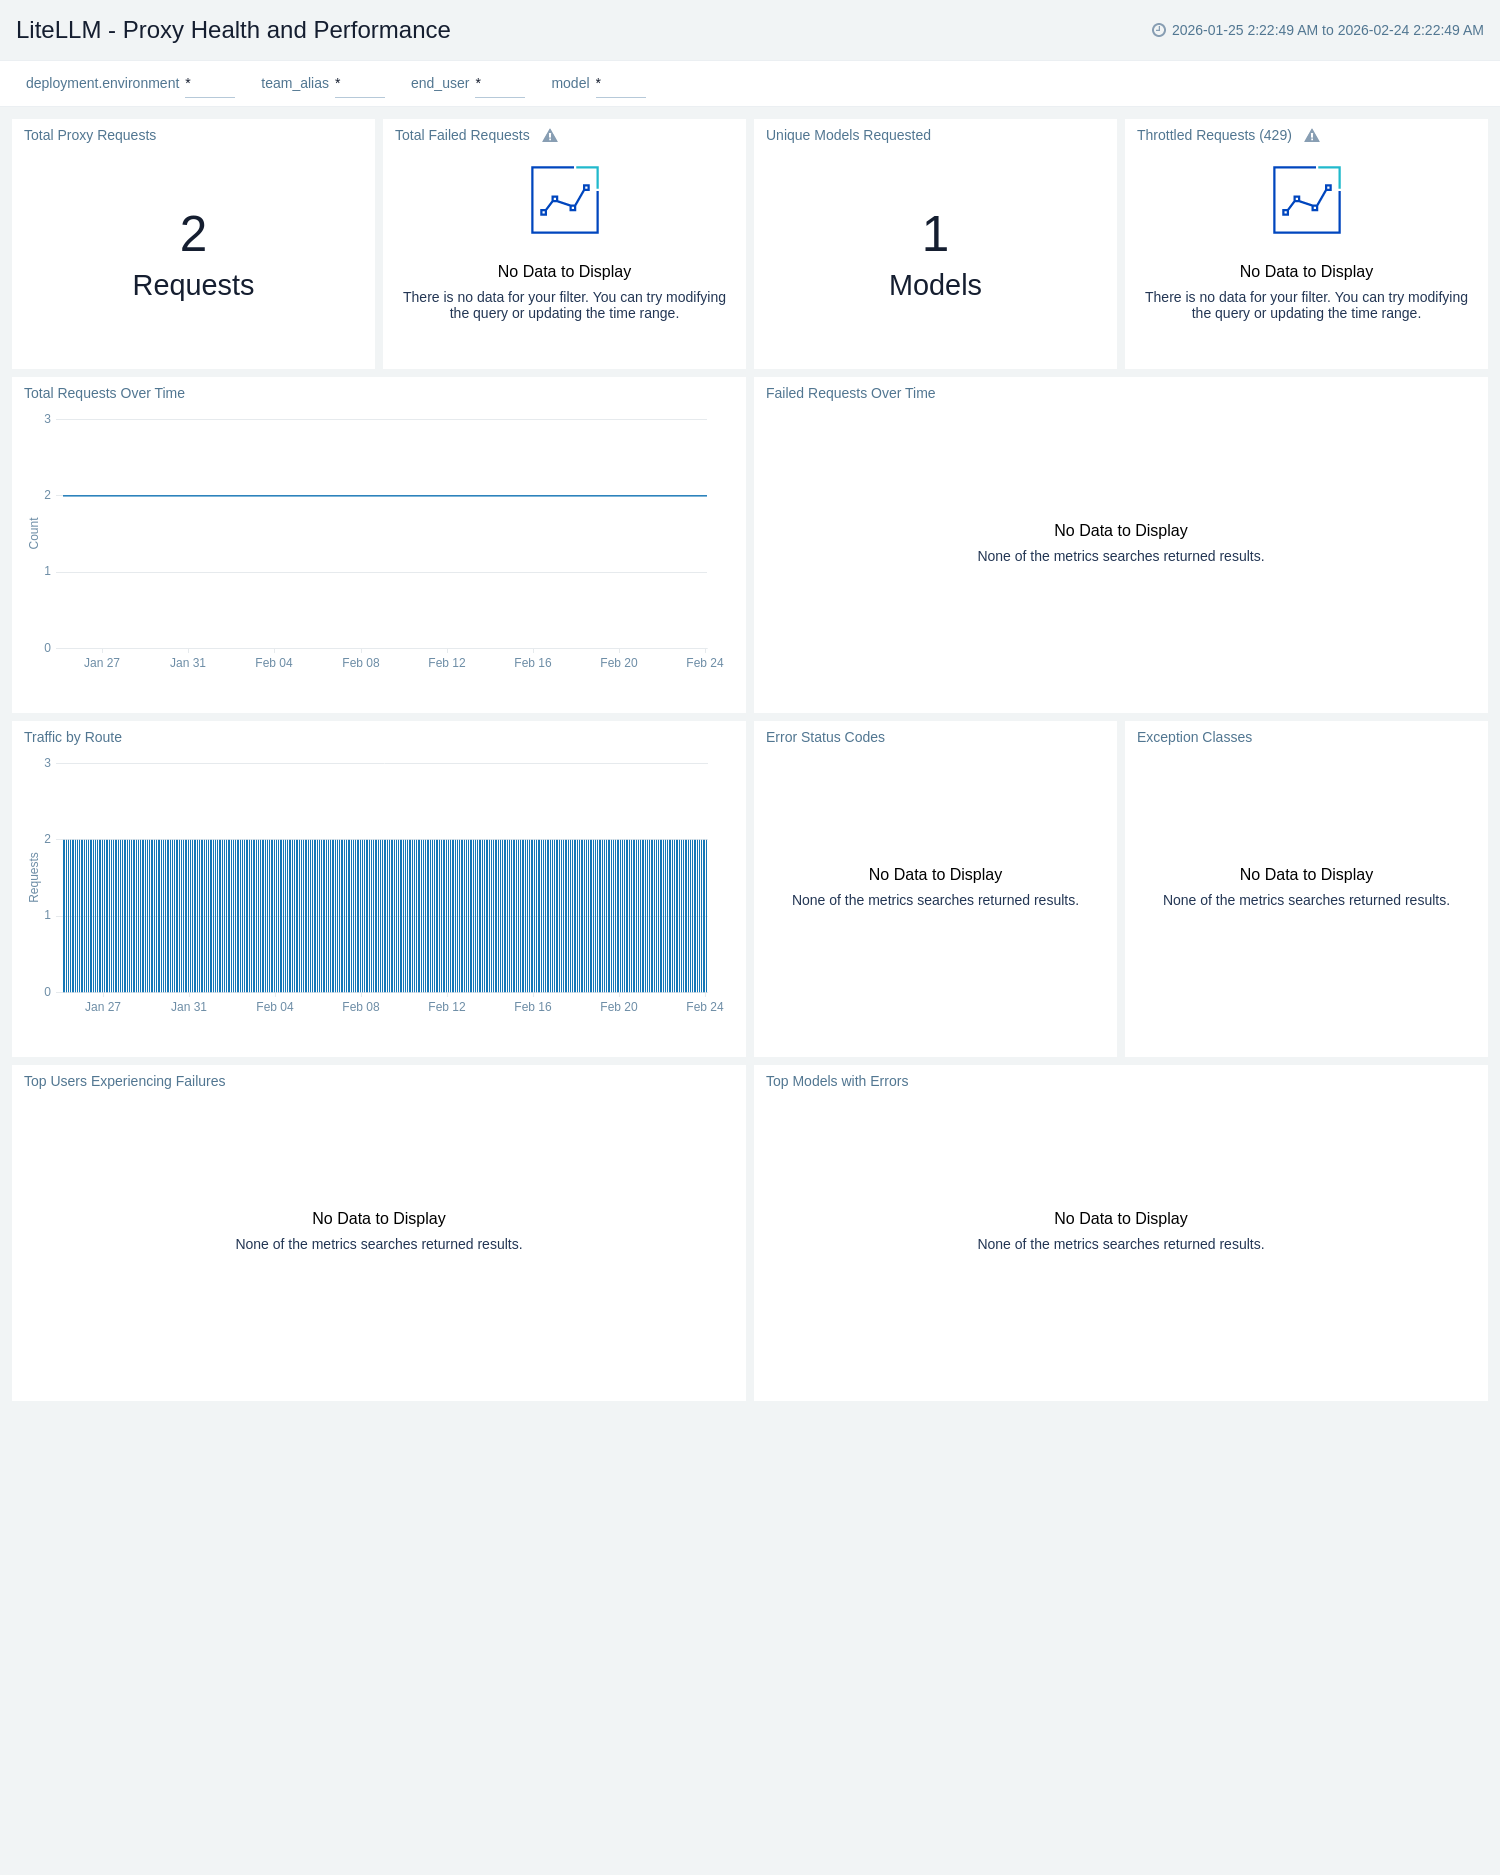Click warning icon next to Throttled Requests (429)
1500x1875 pixels.
1312,136
